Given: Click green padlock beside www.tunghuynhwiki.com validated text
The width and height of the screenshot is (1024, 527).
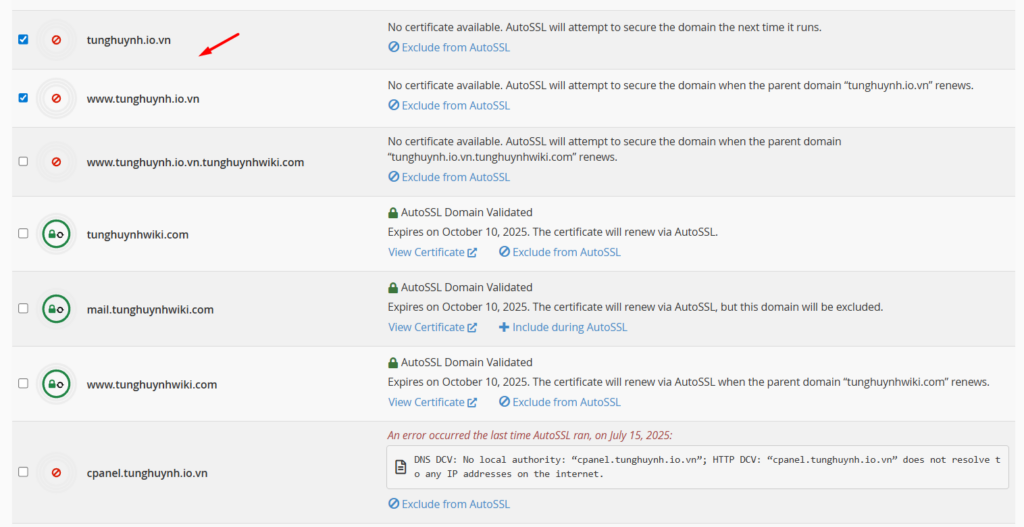Looking at the screenshot, I should coord(392,362).
